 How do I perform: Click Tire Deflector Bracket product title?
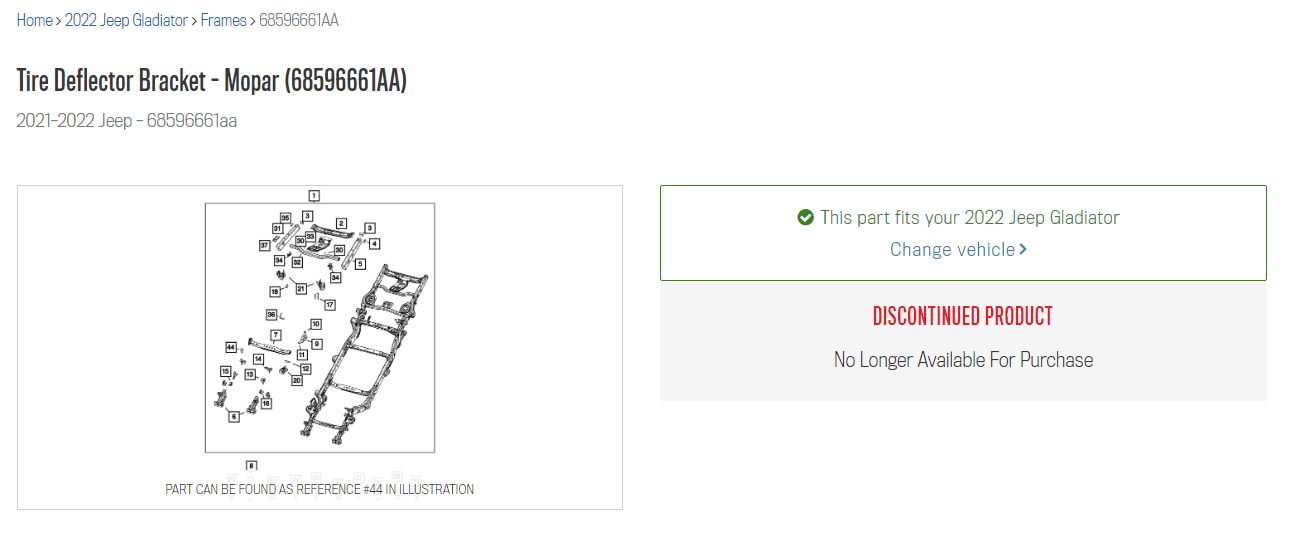[x=212, y=81]
